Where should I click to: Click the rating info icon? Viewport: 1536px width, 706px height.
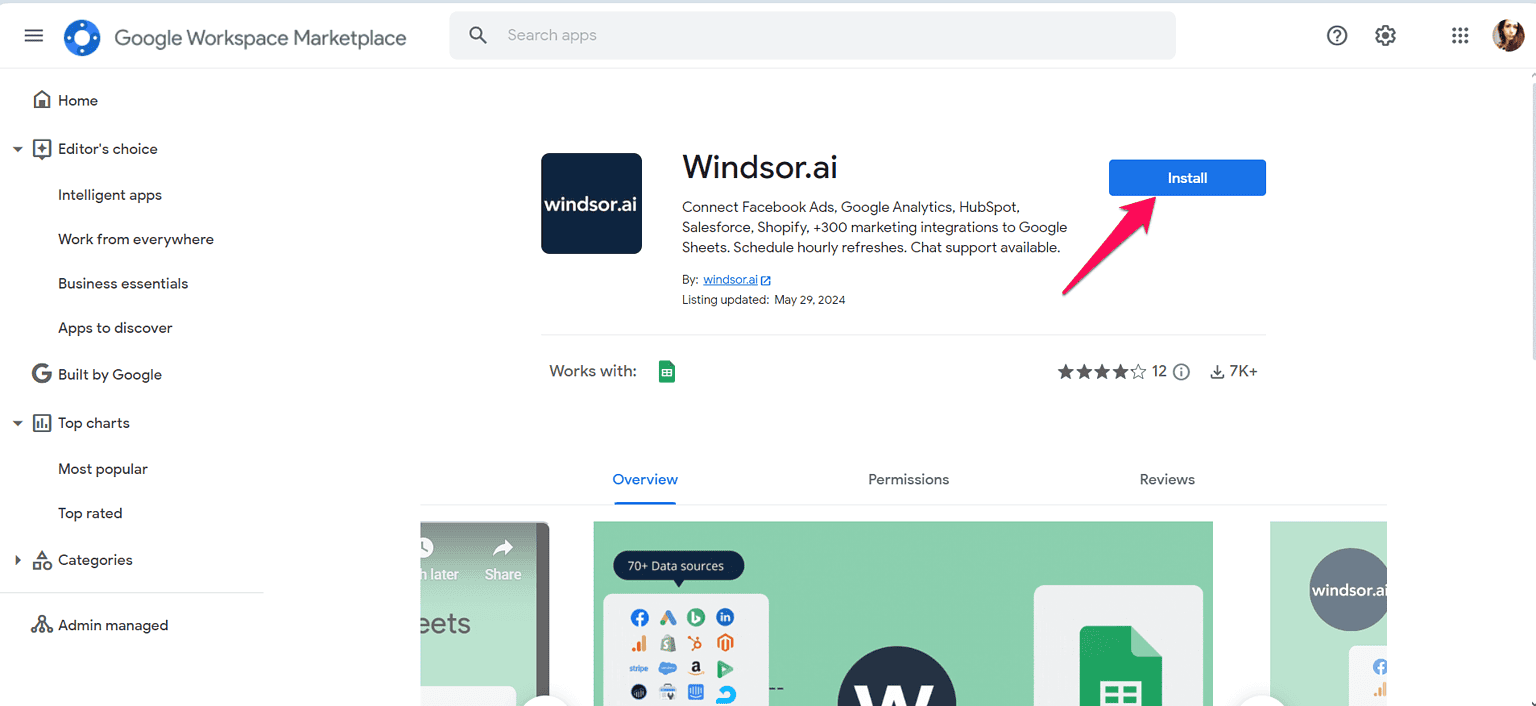click(1181, 372)
